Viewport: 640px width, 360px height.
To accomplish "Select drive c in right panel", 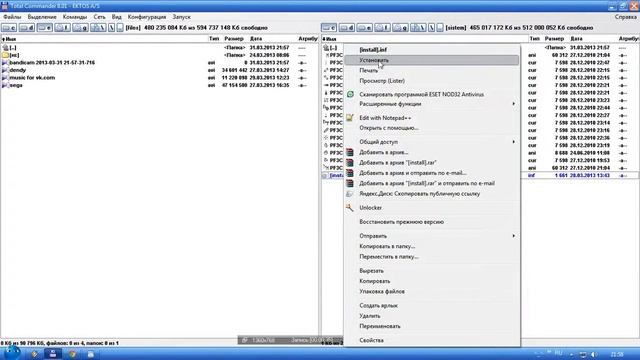I will (x=329, y=28).
